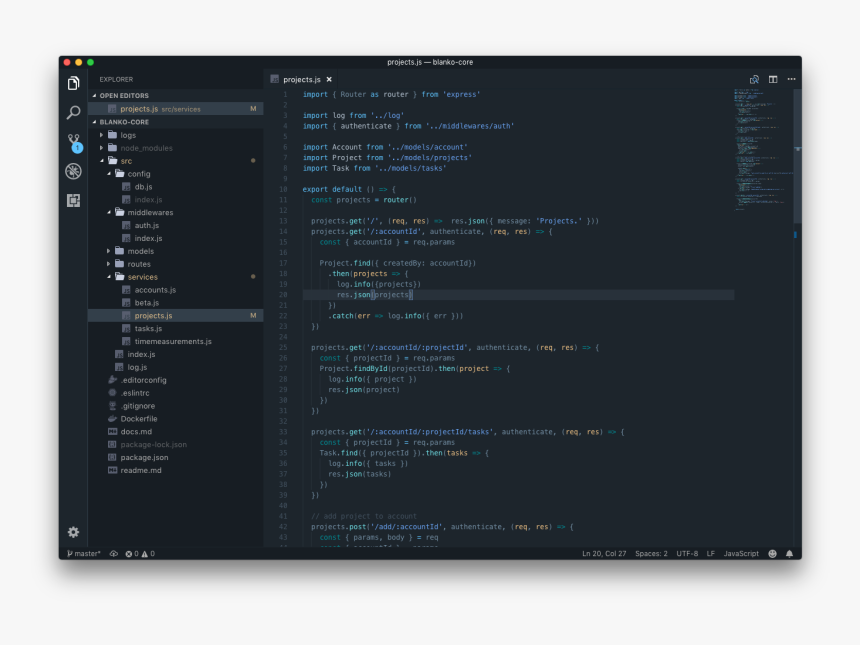Close the projects.js editor tab
Viewport: 860px width, 645px height.
[x=329, y=80]
